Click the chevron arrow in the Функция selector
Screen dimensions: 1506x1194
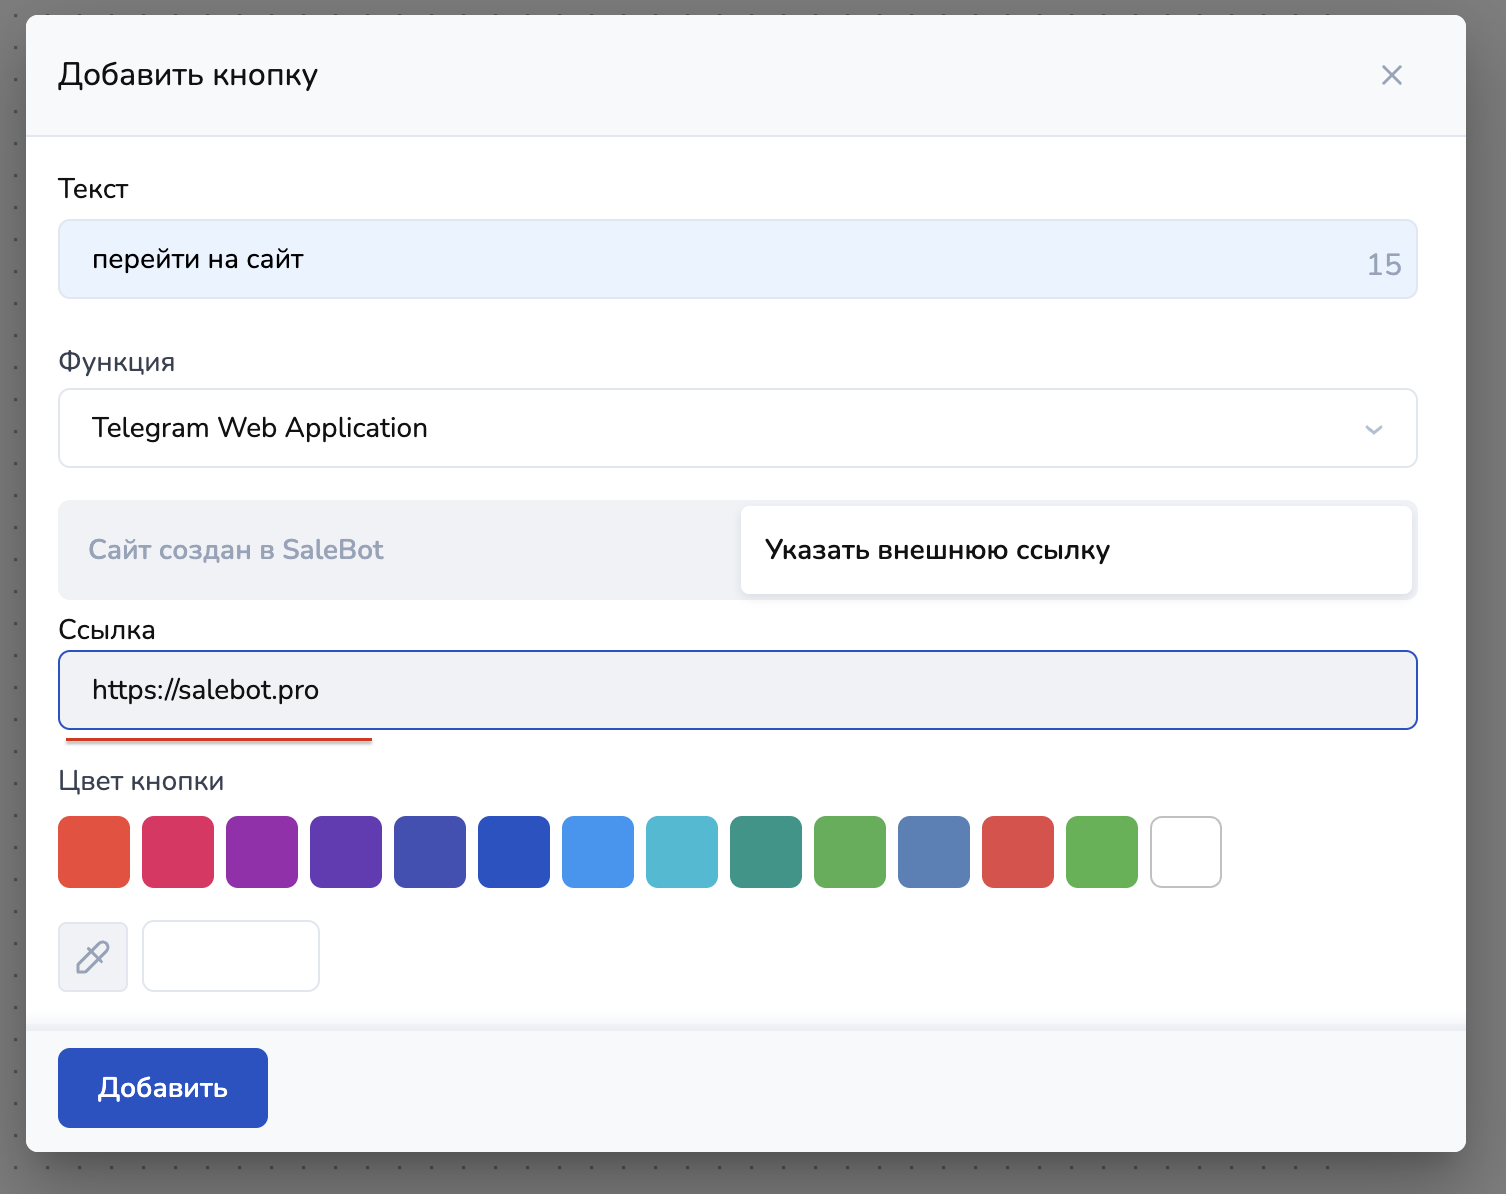(x=1373, y=429)
